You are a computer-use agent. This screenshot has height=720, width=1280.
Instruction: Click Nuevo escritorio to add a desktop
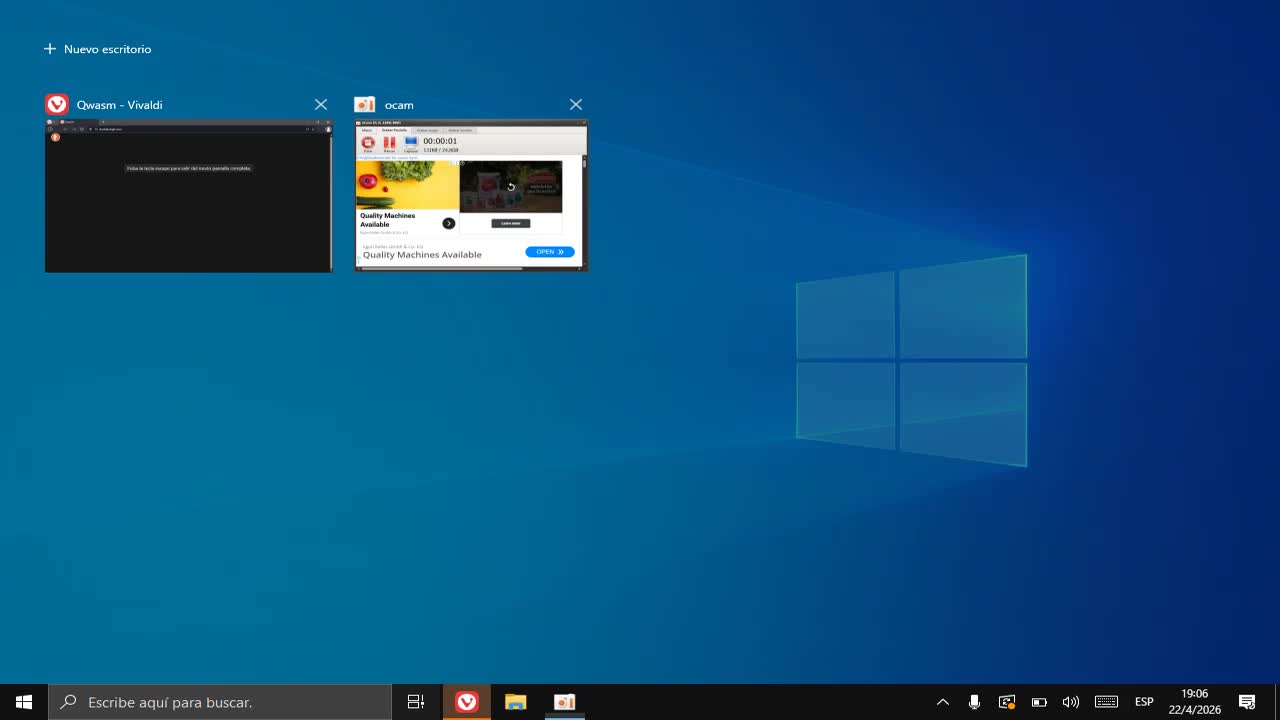point(98,49)
